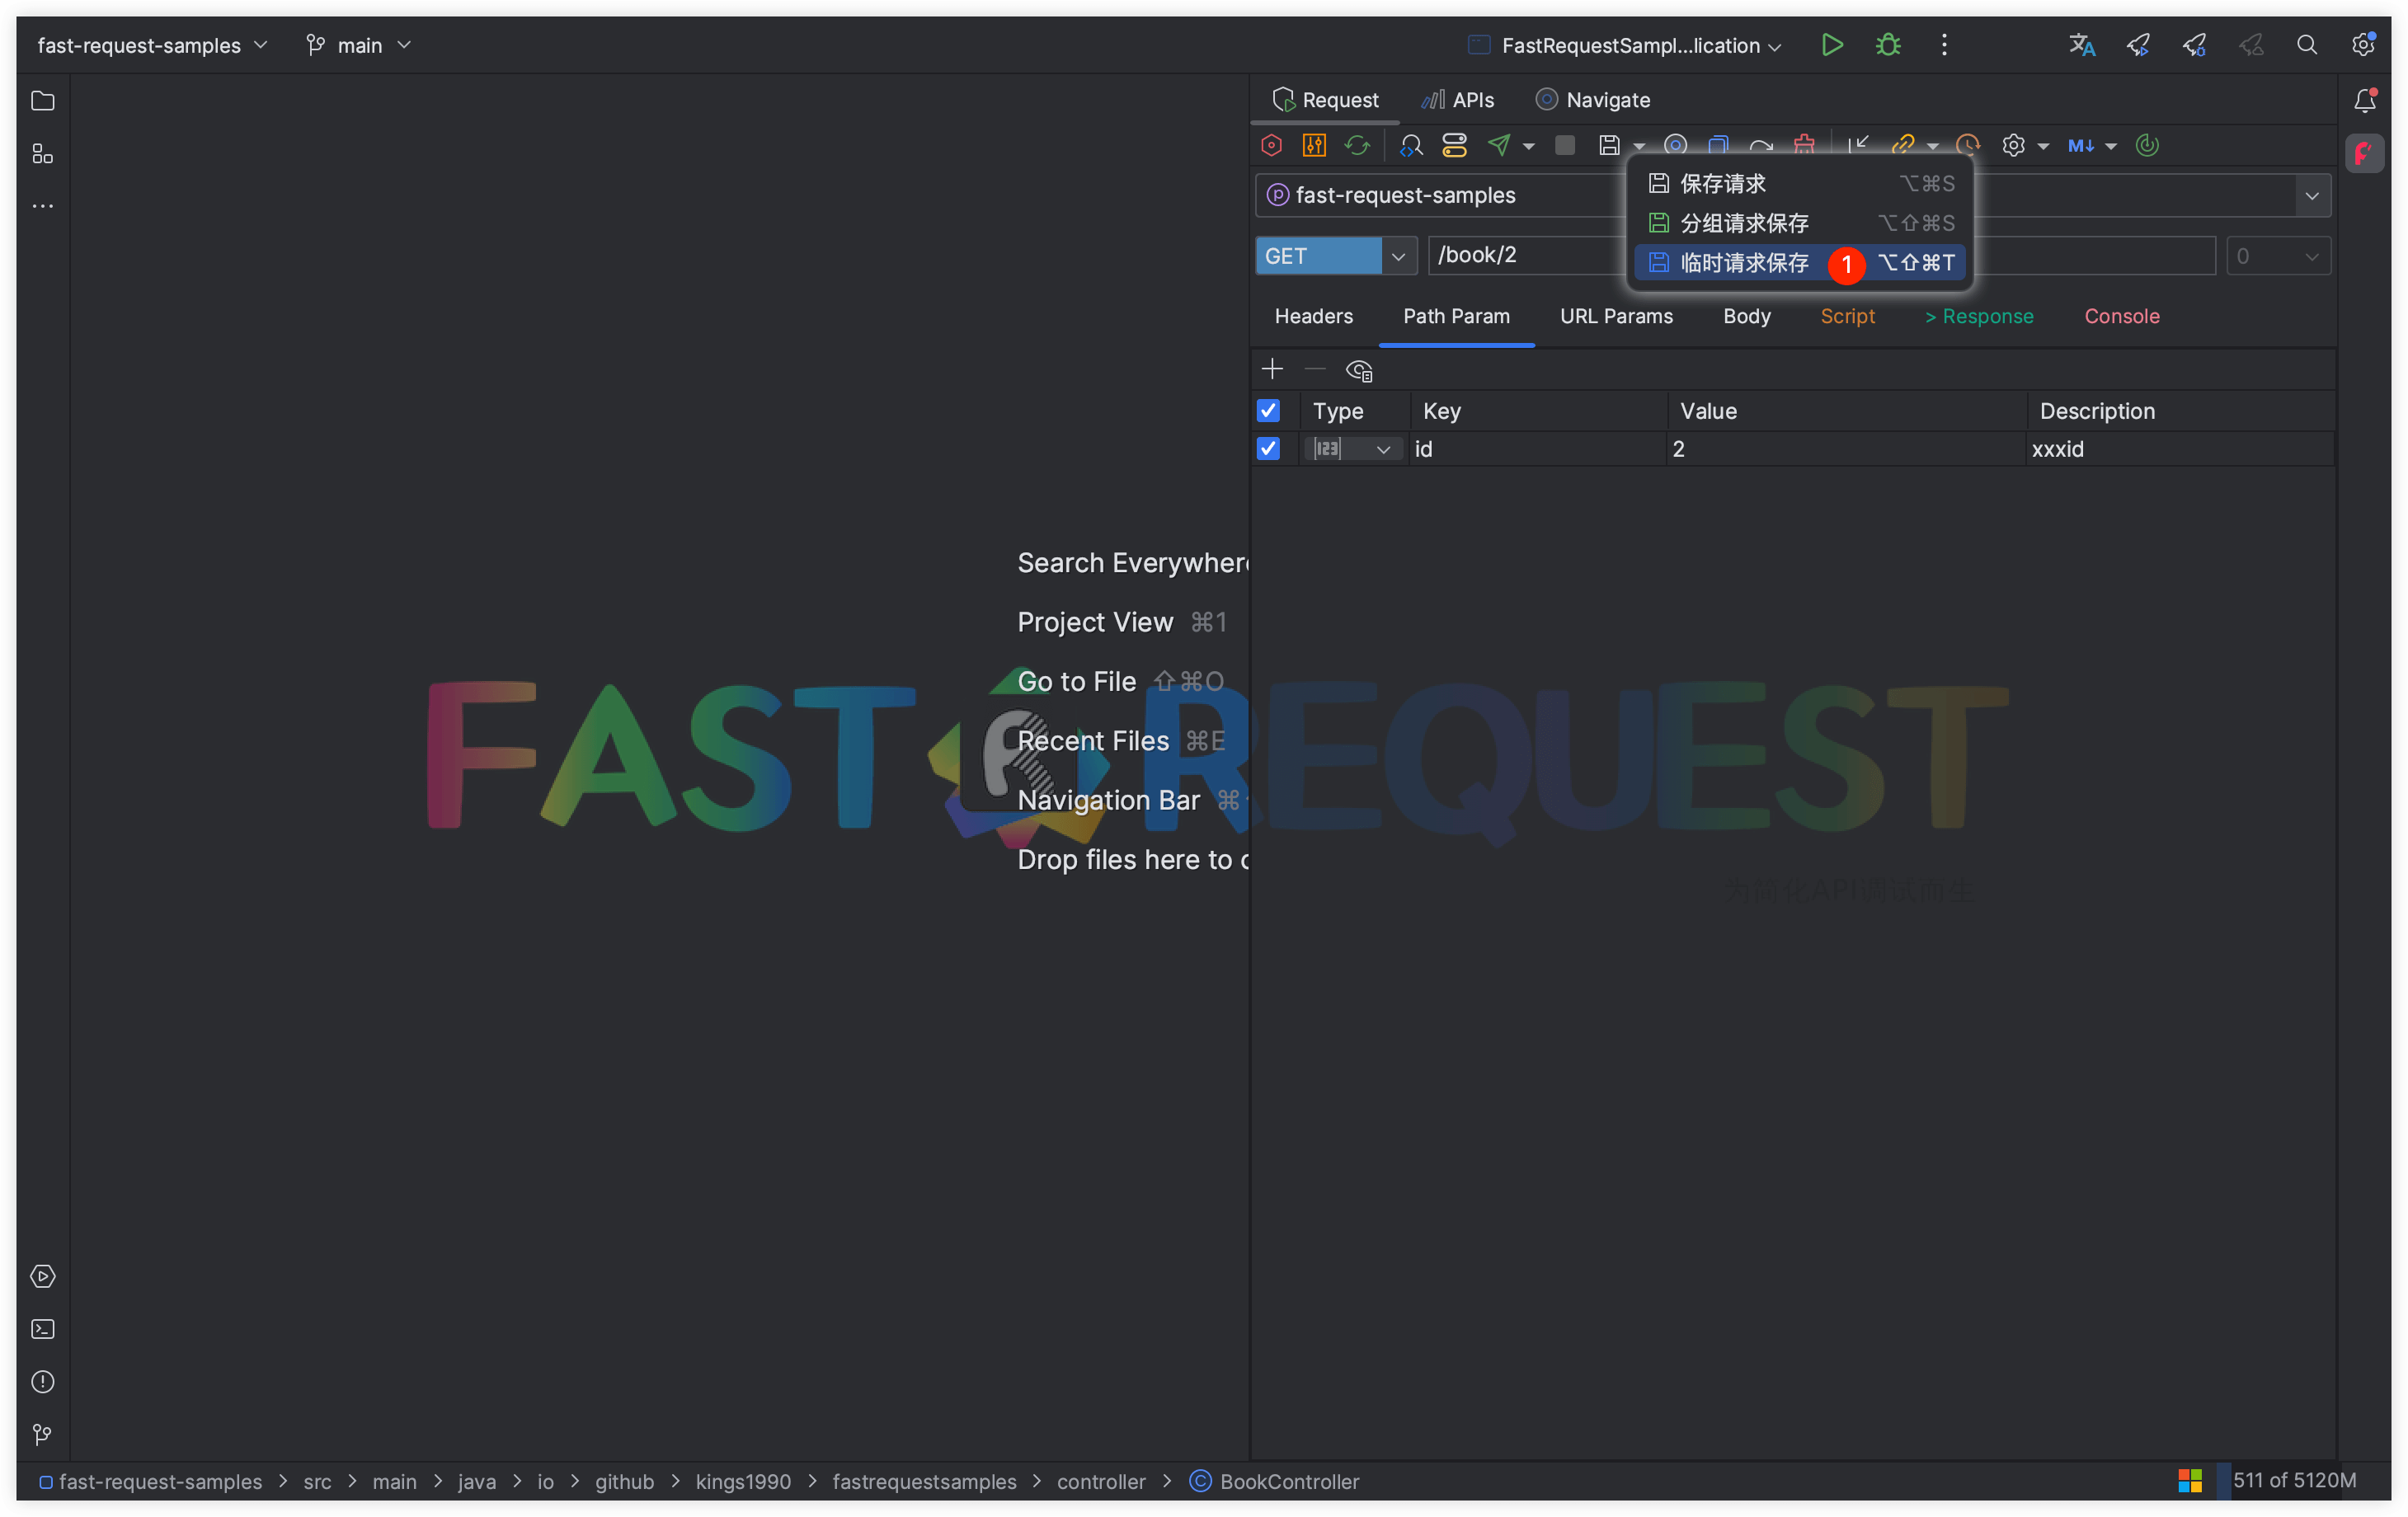Click the green sync/refresh arrows icon
2408x1517 pixels.
pyautogui.click(x=1357, y=145)
